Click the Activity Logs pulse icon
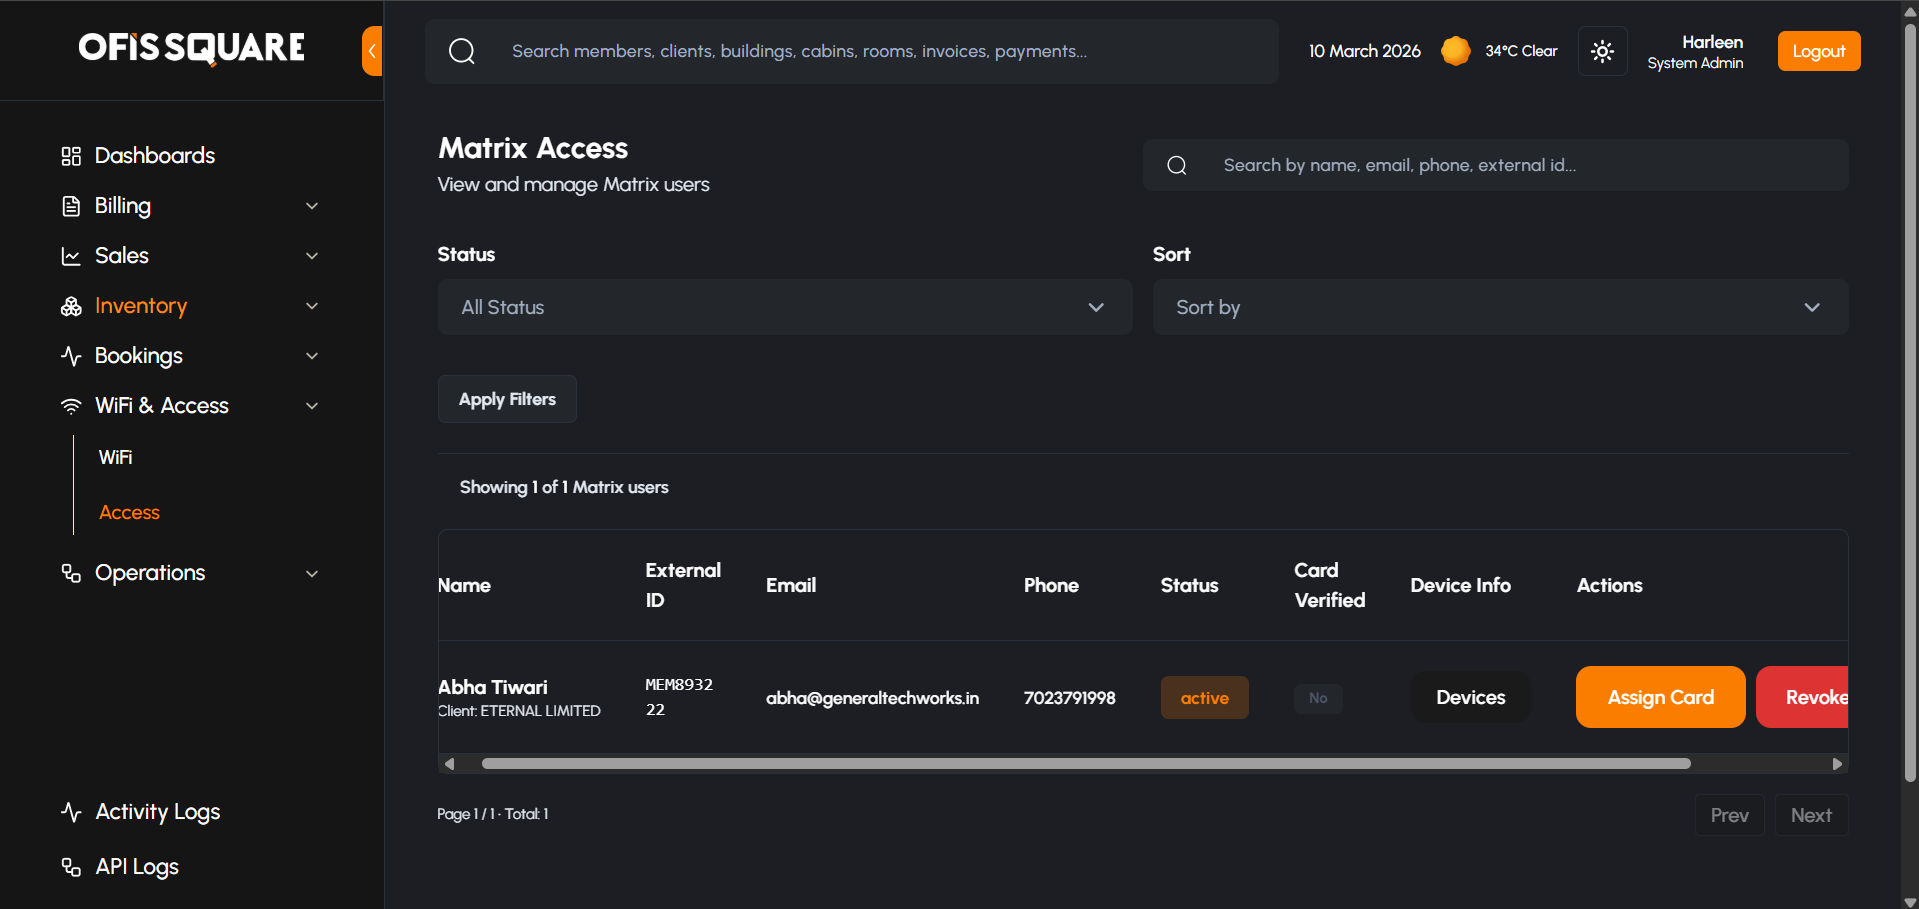This screenshot has width=1919, height=909. pyautogui.click(x=71, y=812)
